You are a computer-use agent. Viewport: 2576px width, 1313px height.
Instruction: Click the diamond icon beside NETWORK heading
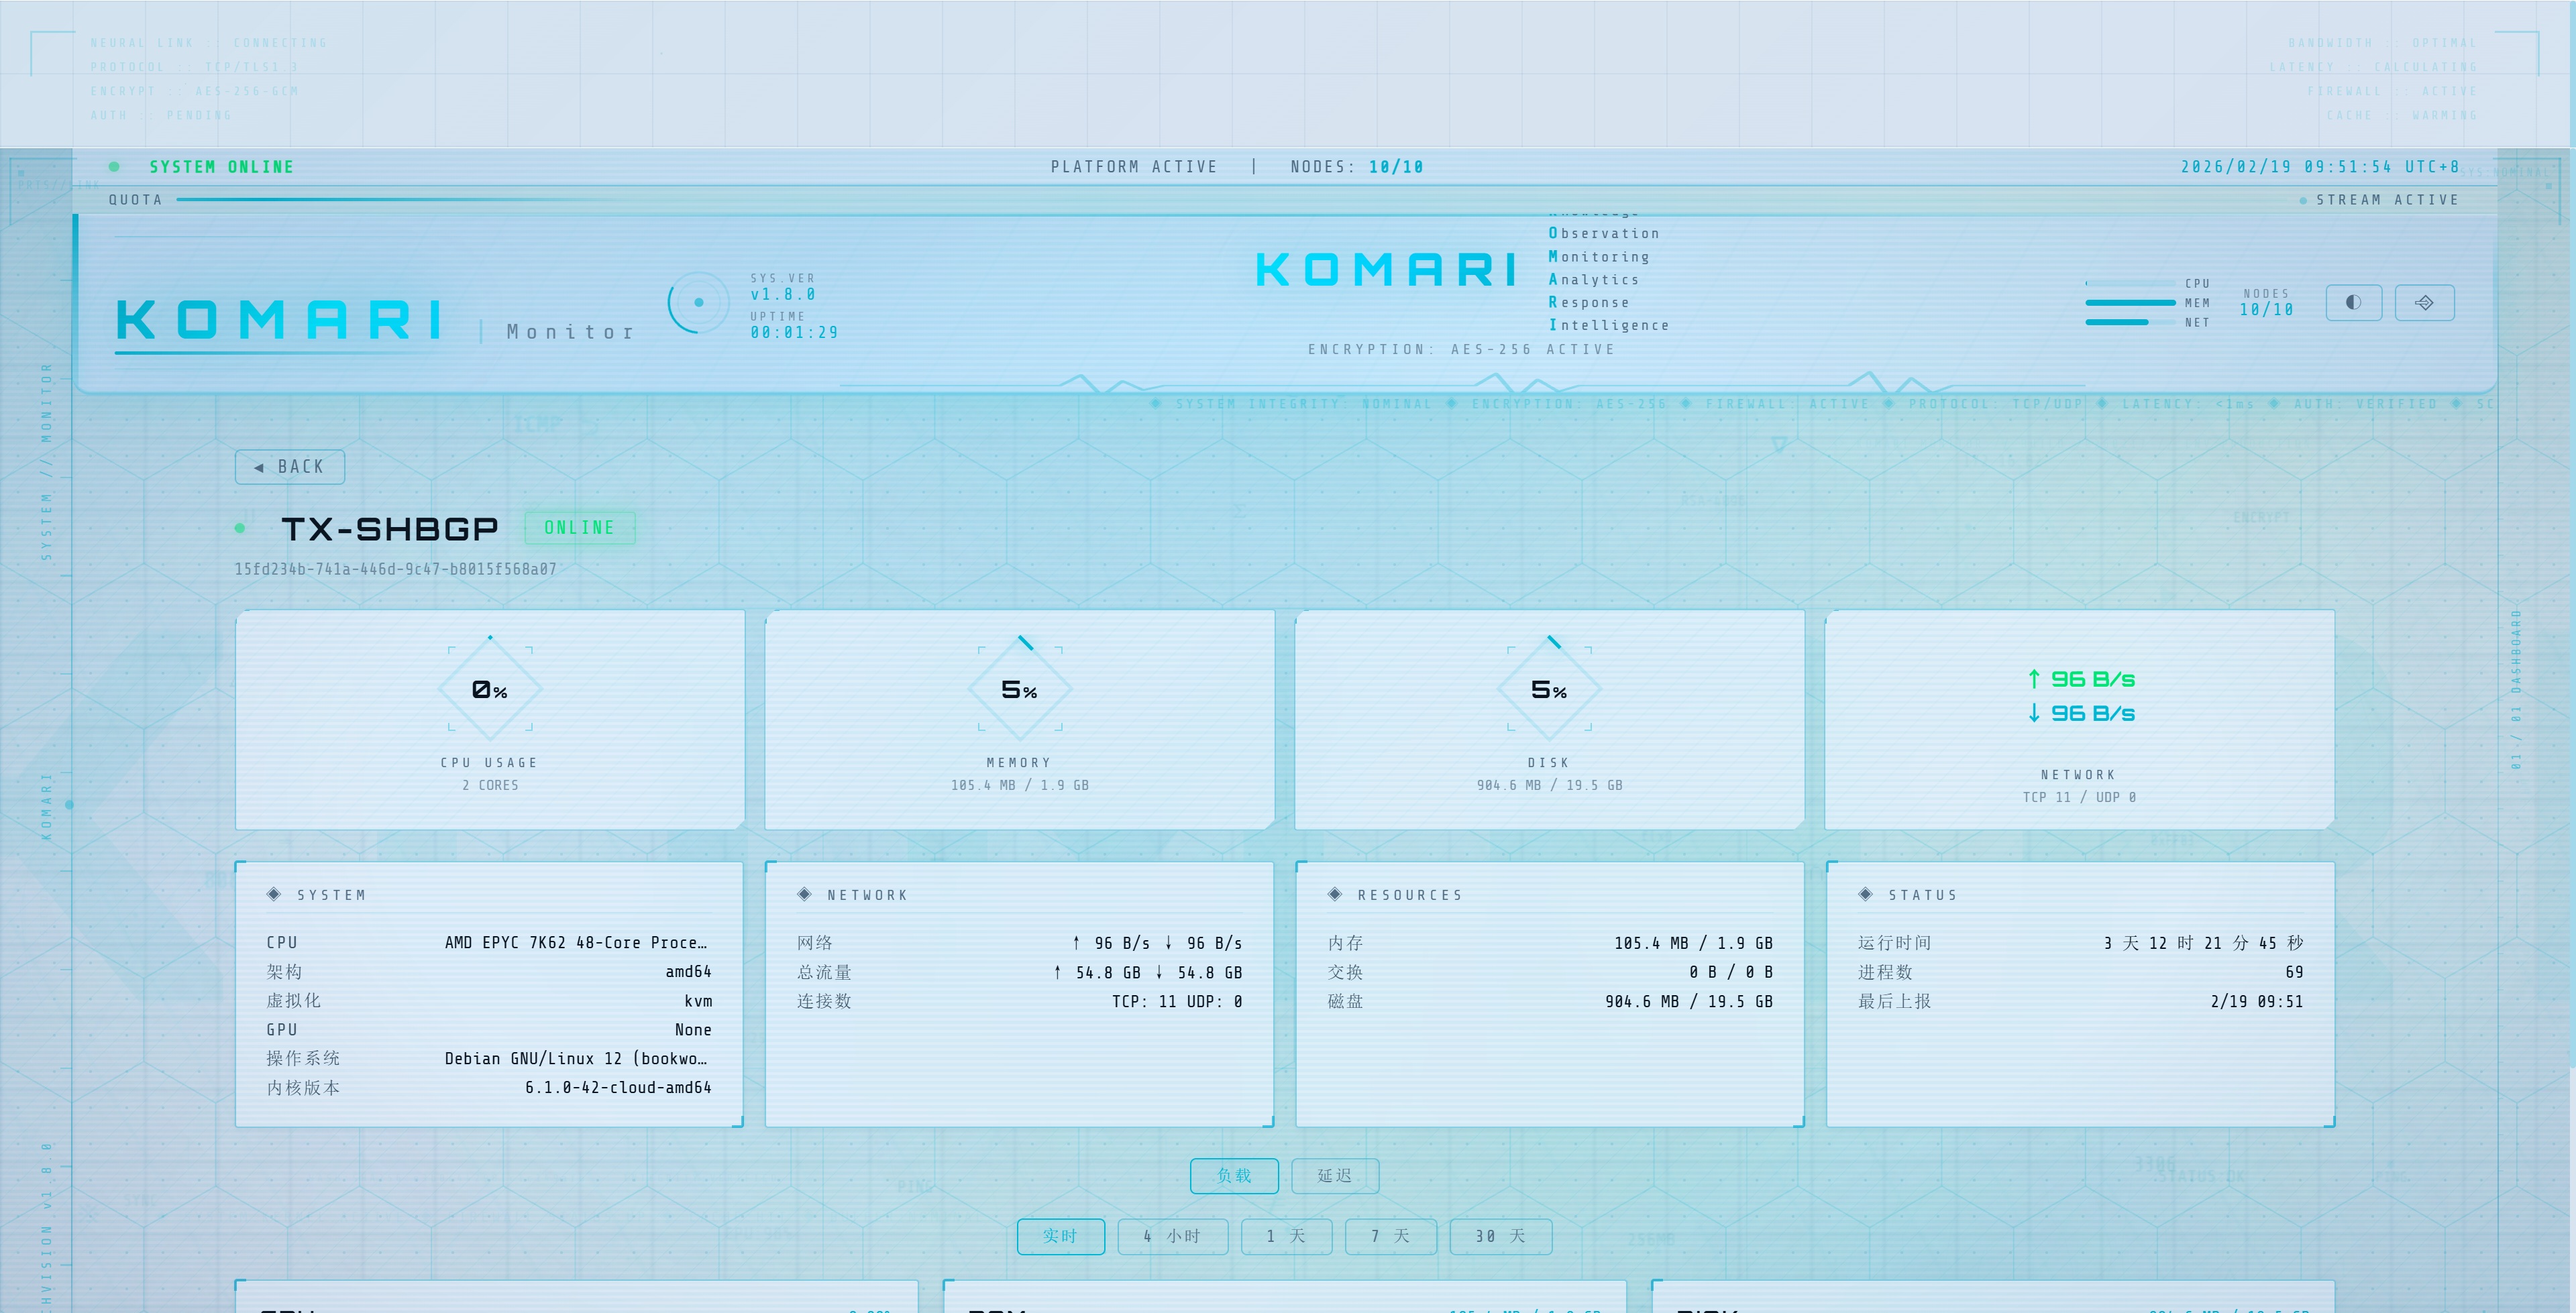point(804,894)
